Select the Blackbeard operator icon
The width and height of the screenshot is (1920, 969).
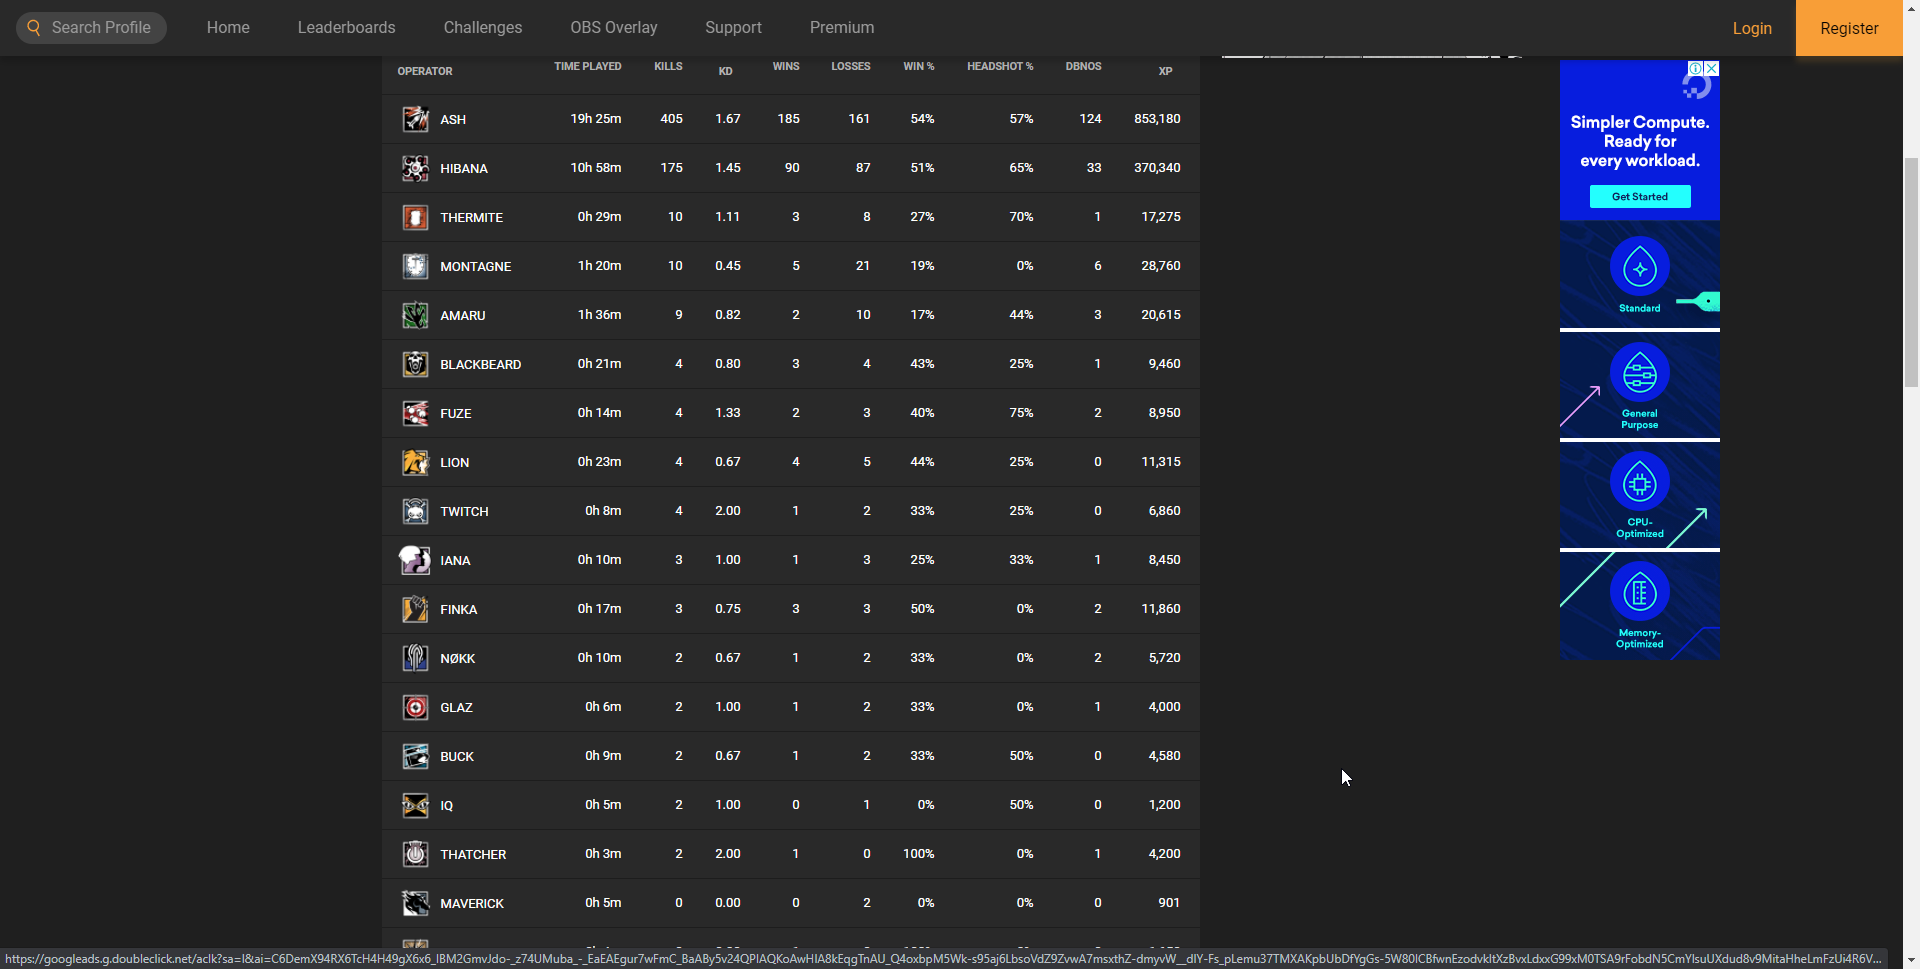point(415,364)
